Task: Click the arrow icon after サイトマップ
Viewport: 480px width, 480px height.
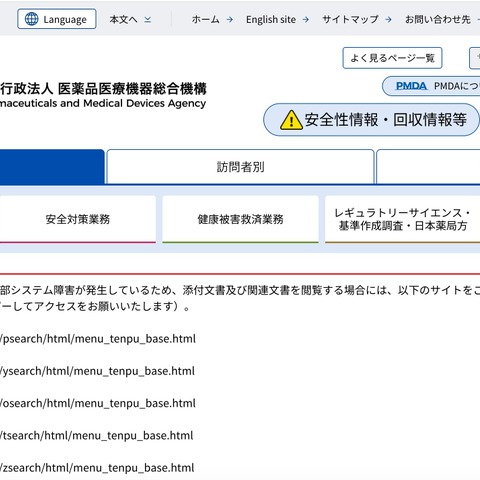Action: click(x=388, y=20)
